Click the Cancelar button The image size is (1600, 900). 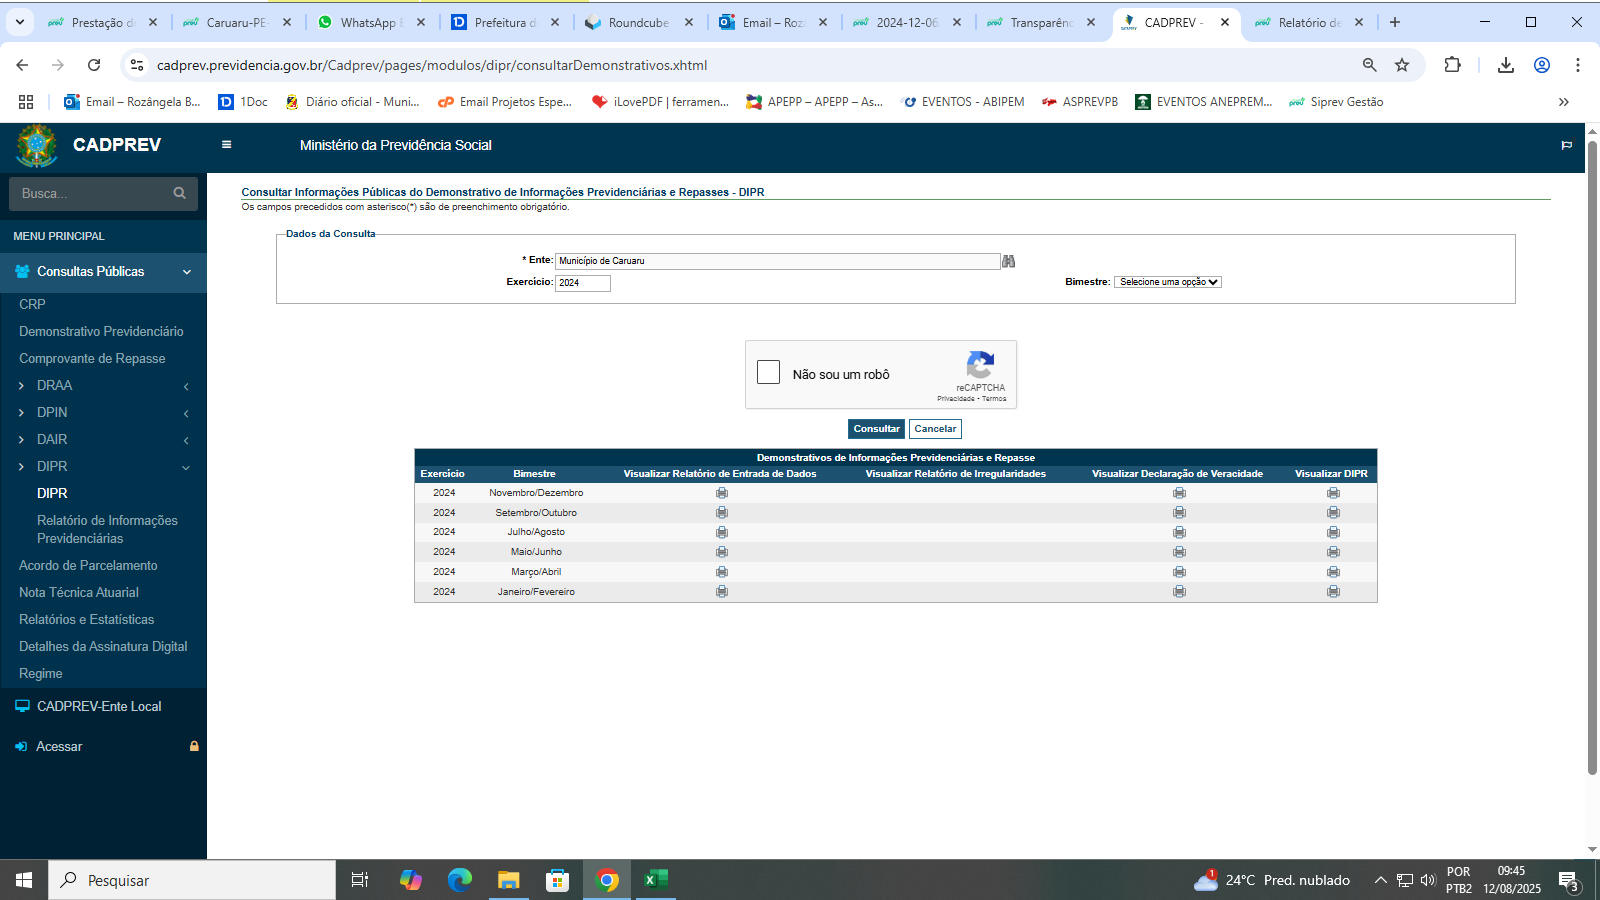coord(935,429)
